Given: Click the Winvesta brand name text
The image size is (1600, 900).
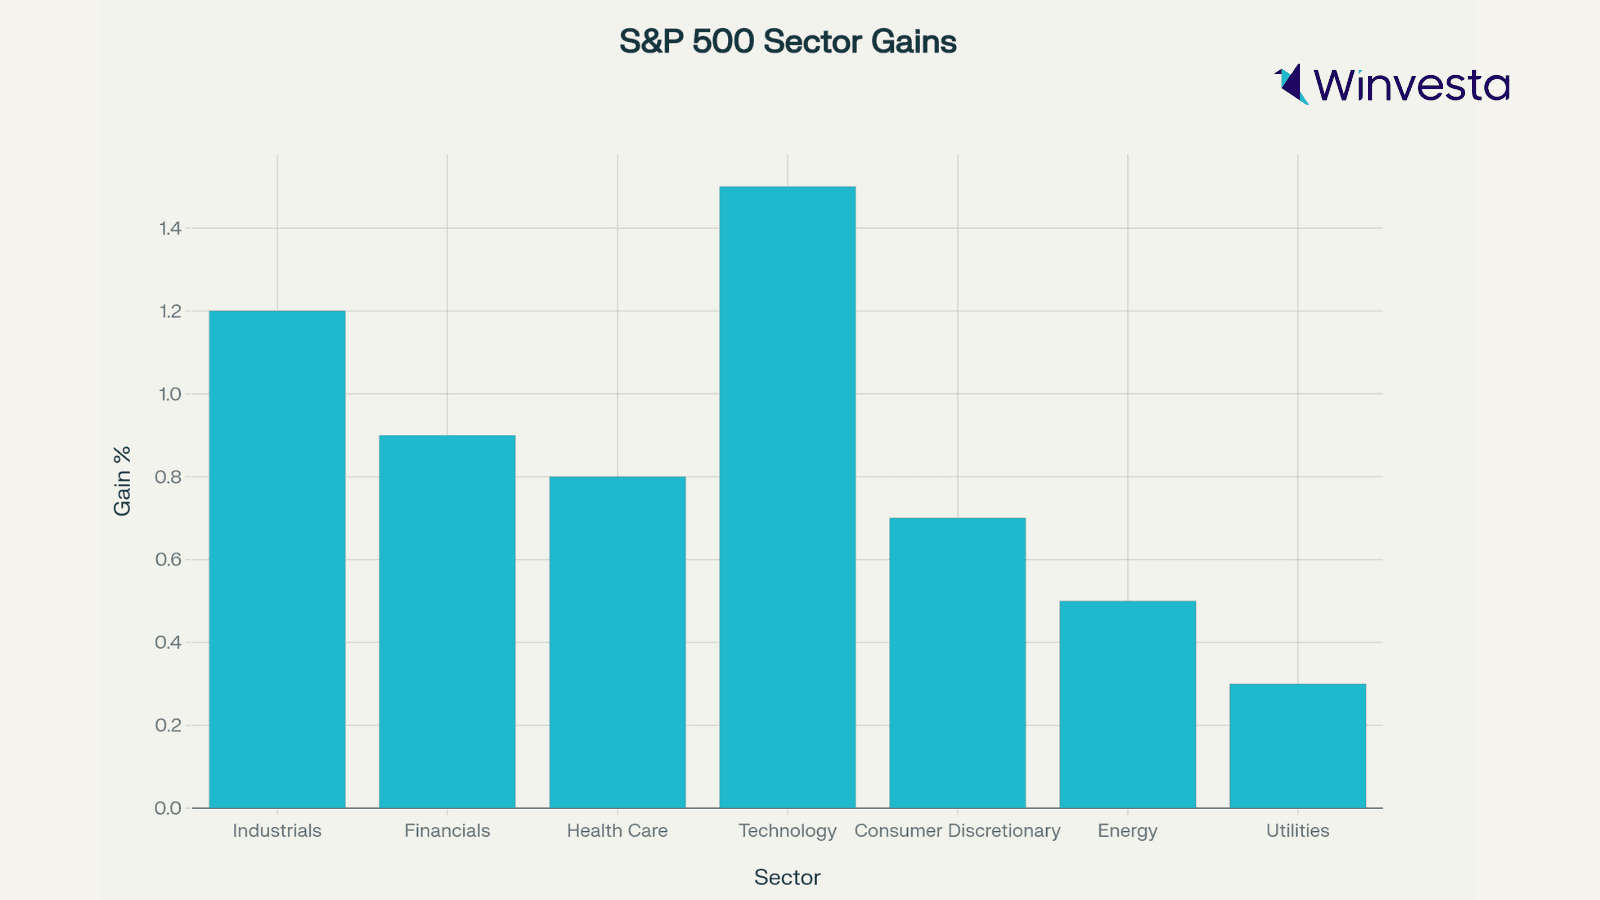Looking at the screenshot, I should 1411,85.
